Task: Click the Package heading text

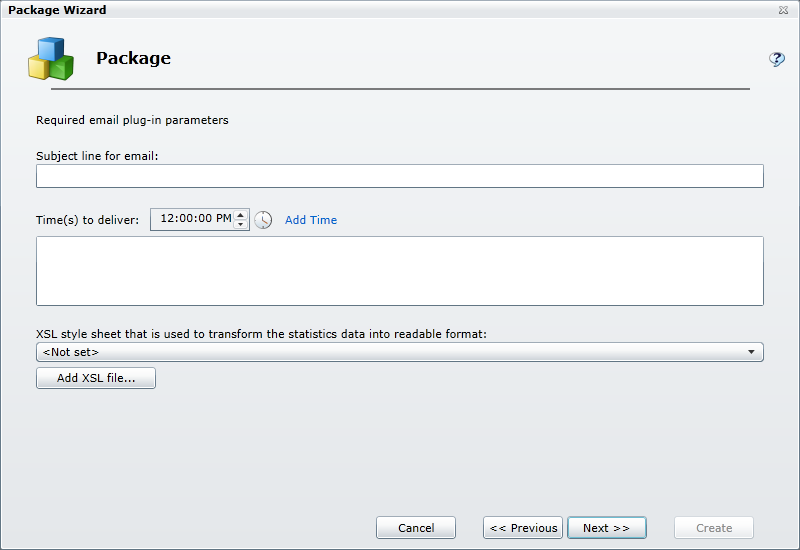Action: click(133, 58)
